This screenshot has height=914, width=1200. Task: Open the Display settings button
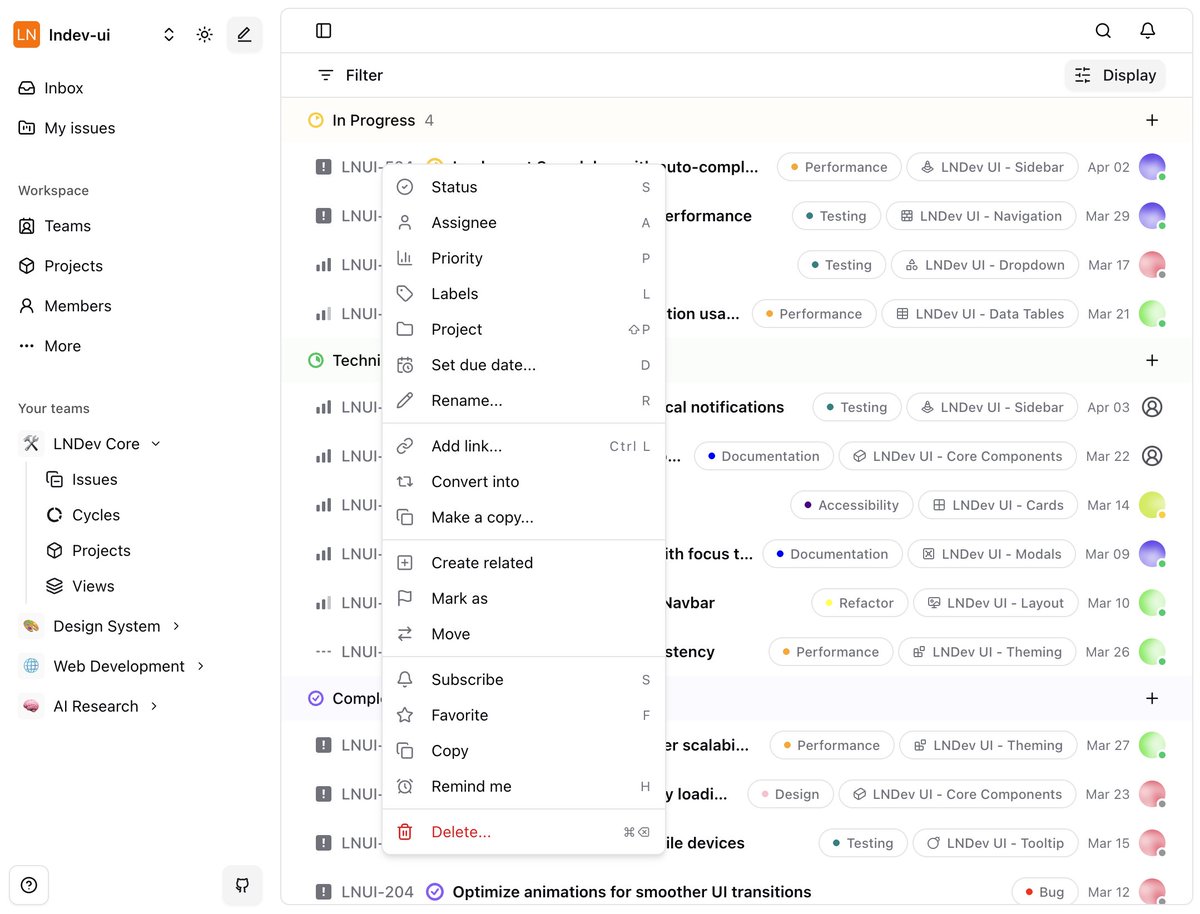tap(1114, 74)
